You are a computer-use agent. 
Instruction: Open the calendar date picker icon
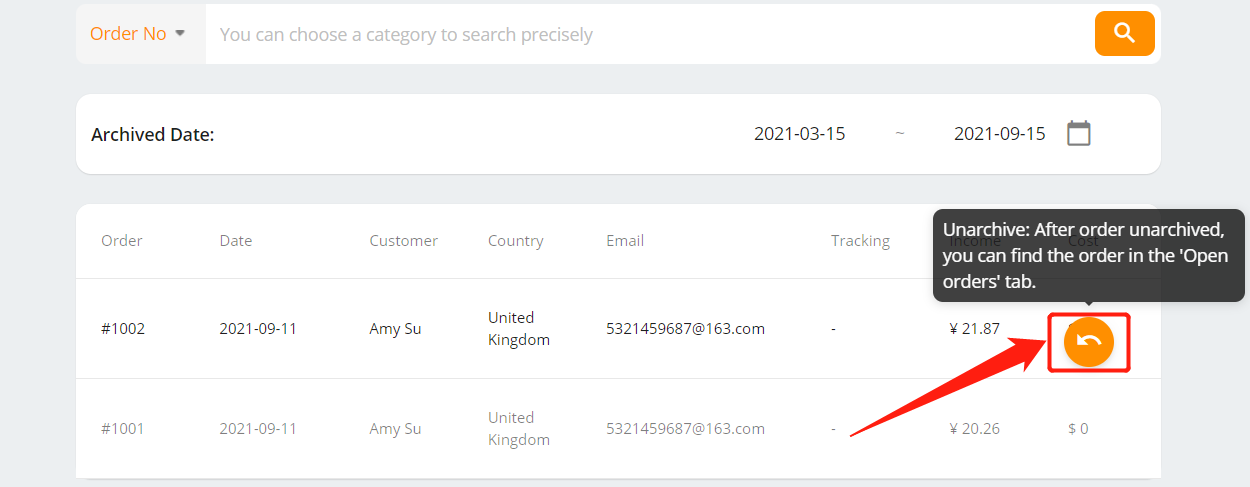[1078, 133]
